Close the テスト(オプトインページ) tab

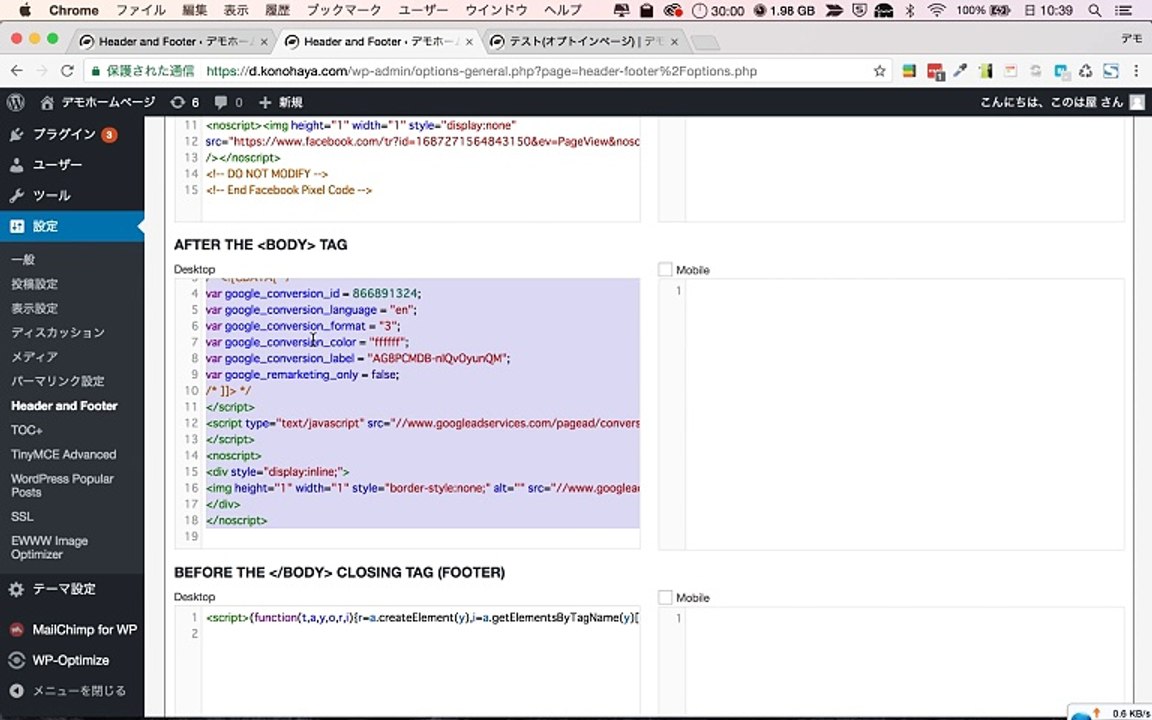pos(674,42)
